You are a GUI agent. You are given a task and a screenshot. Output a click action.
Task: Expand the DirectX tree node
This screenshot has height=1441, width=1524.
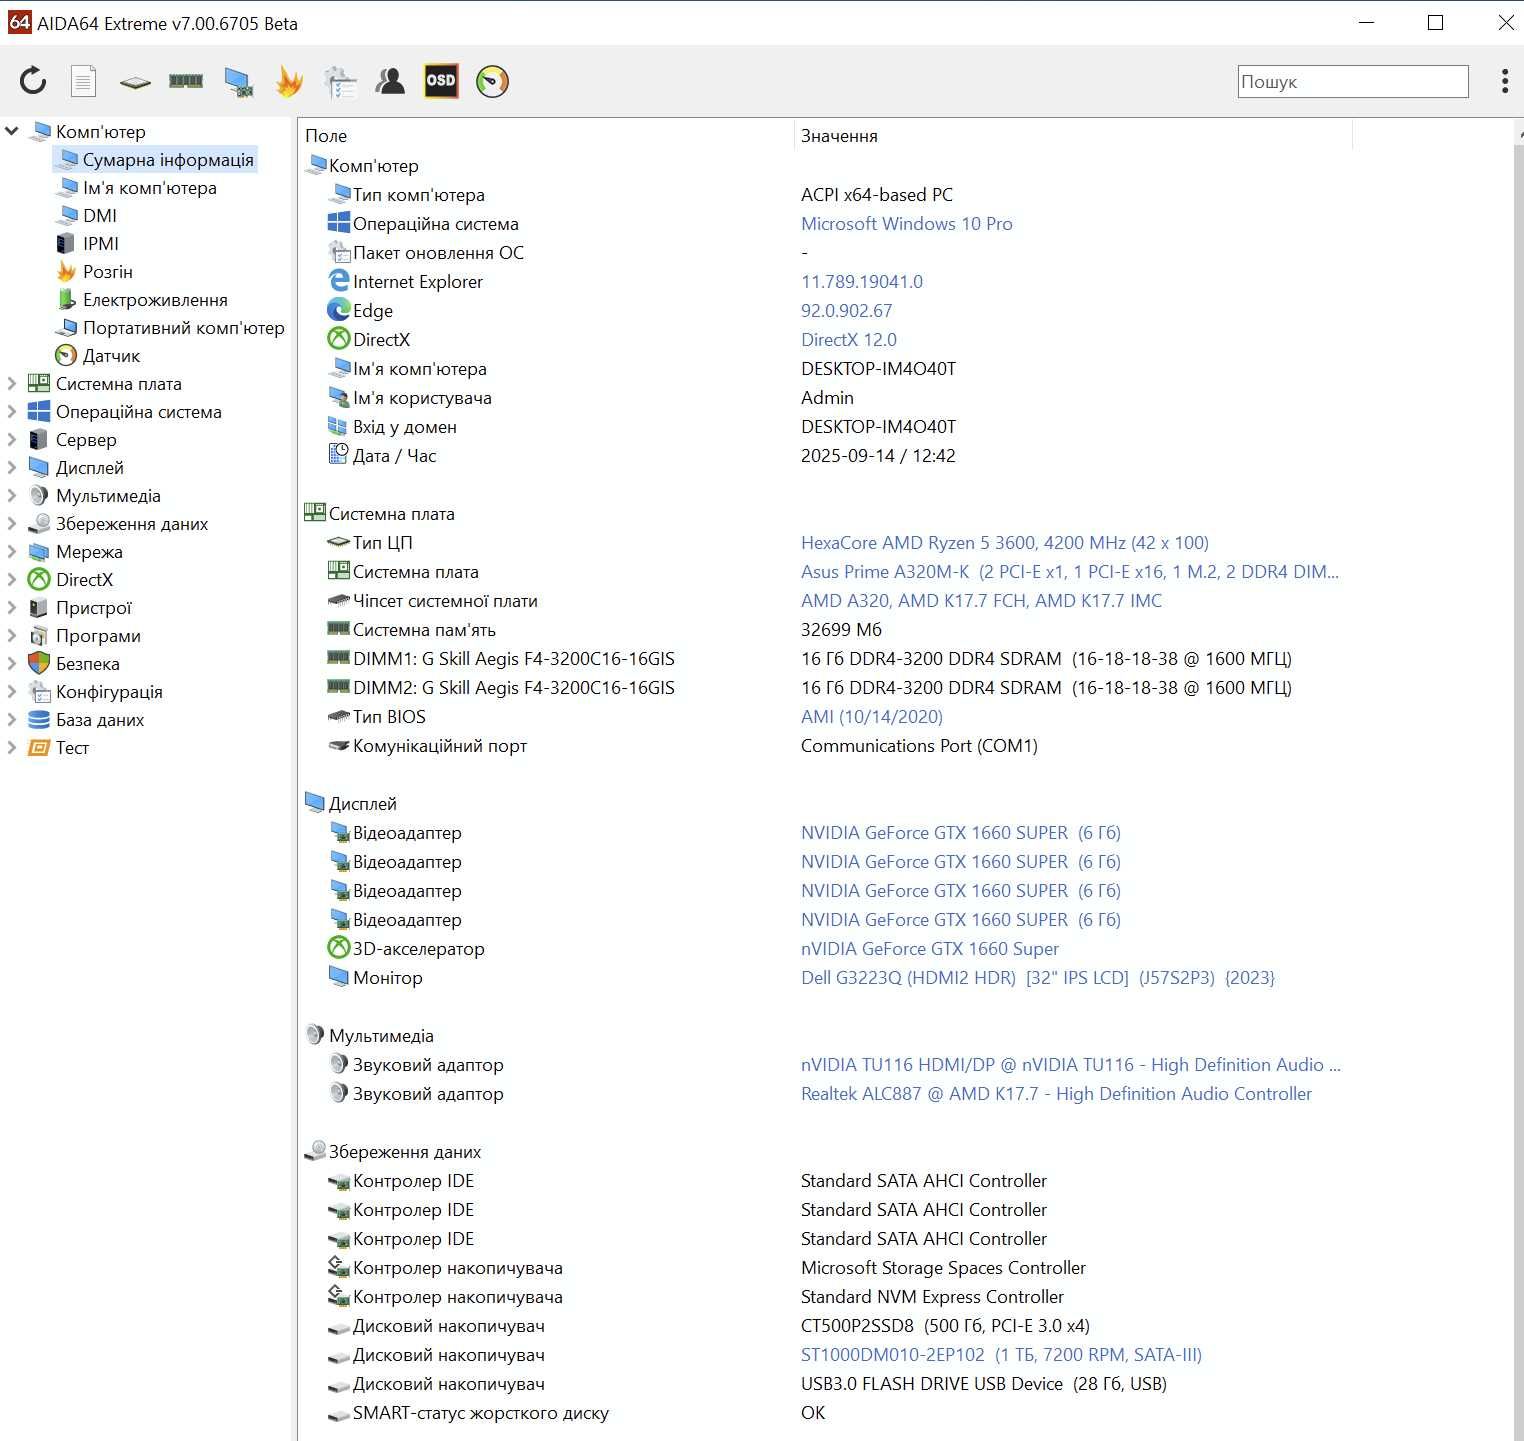12,579
